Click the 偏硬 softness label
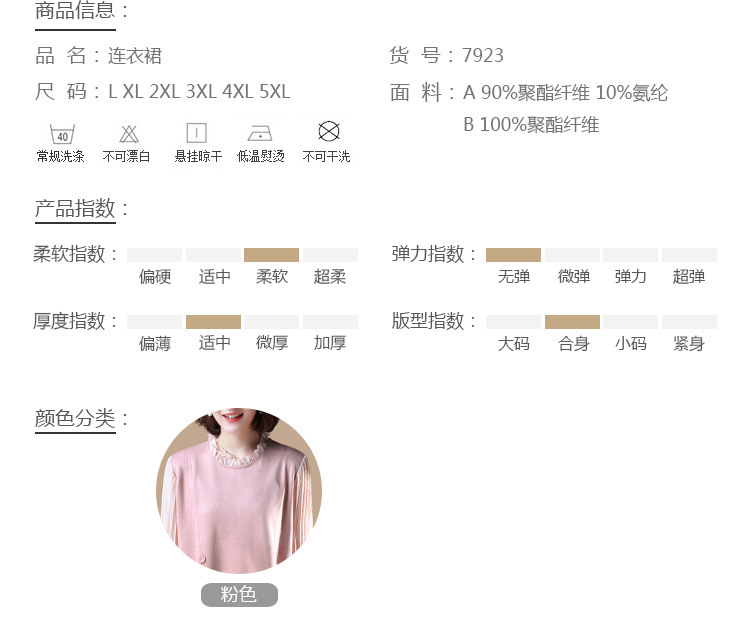 pos(155,277)
